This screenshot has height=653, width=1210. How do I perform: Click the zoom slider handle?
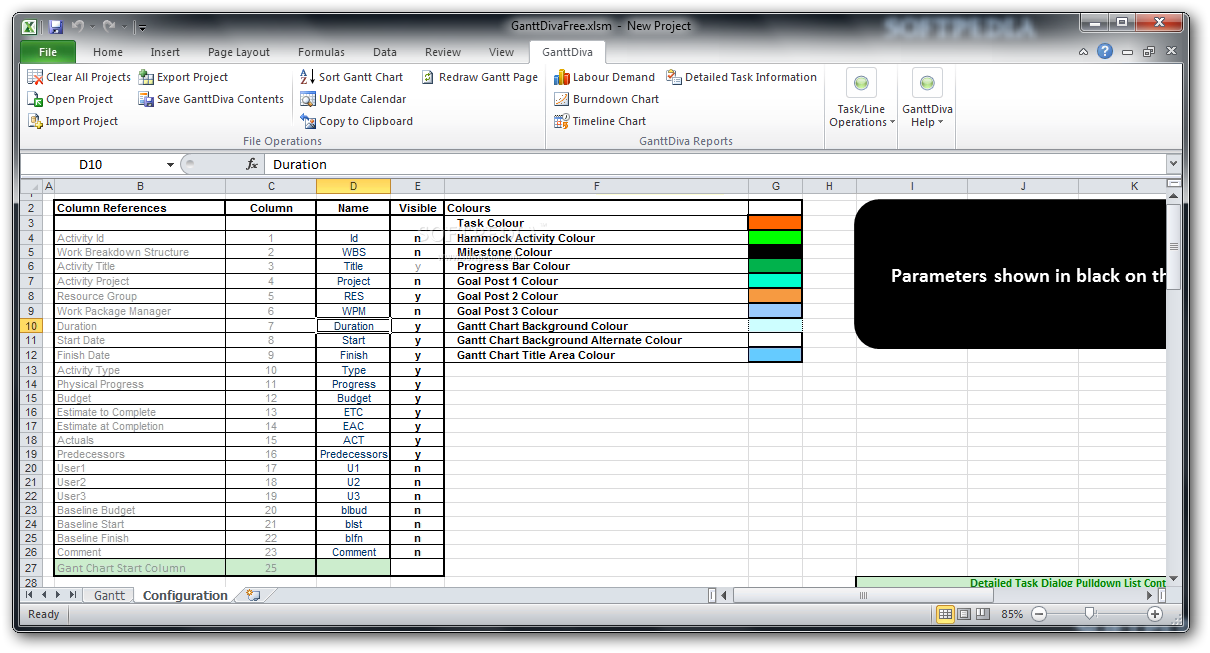coord(1089,614)
